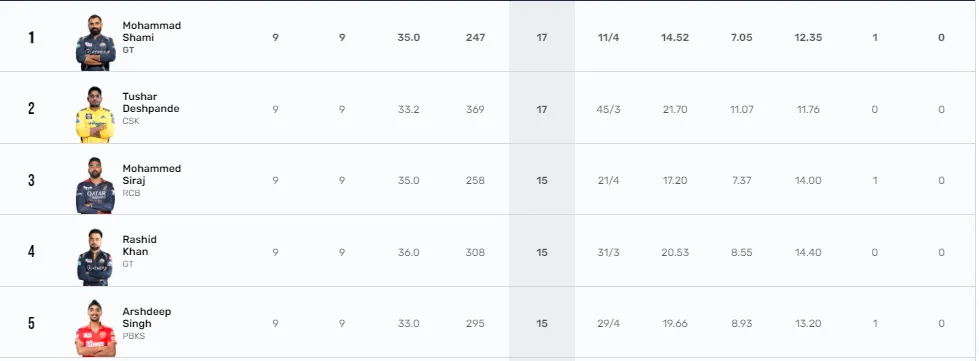Select the Arshdeep Singh name link
The width and height of the screenshot is (979, 361).
tap(147, 317)
